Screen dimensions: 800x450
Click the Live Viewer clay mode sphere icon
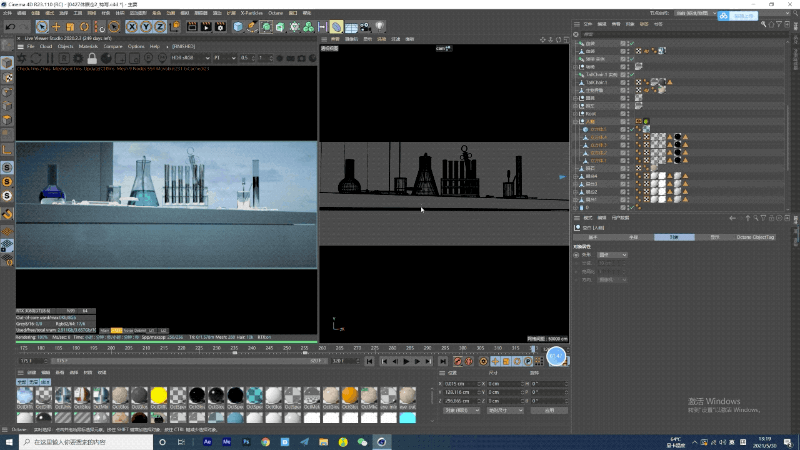106,58
